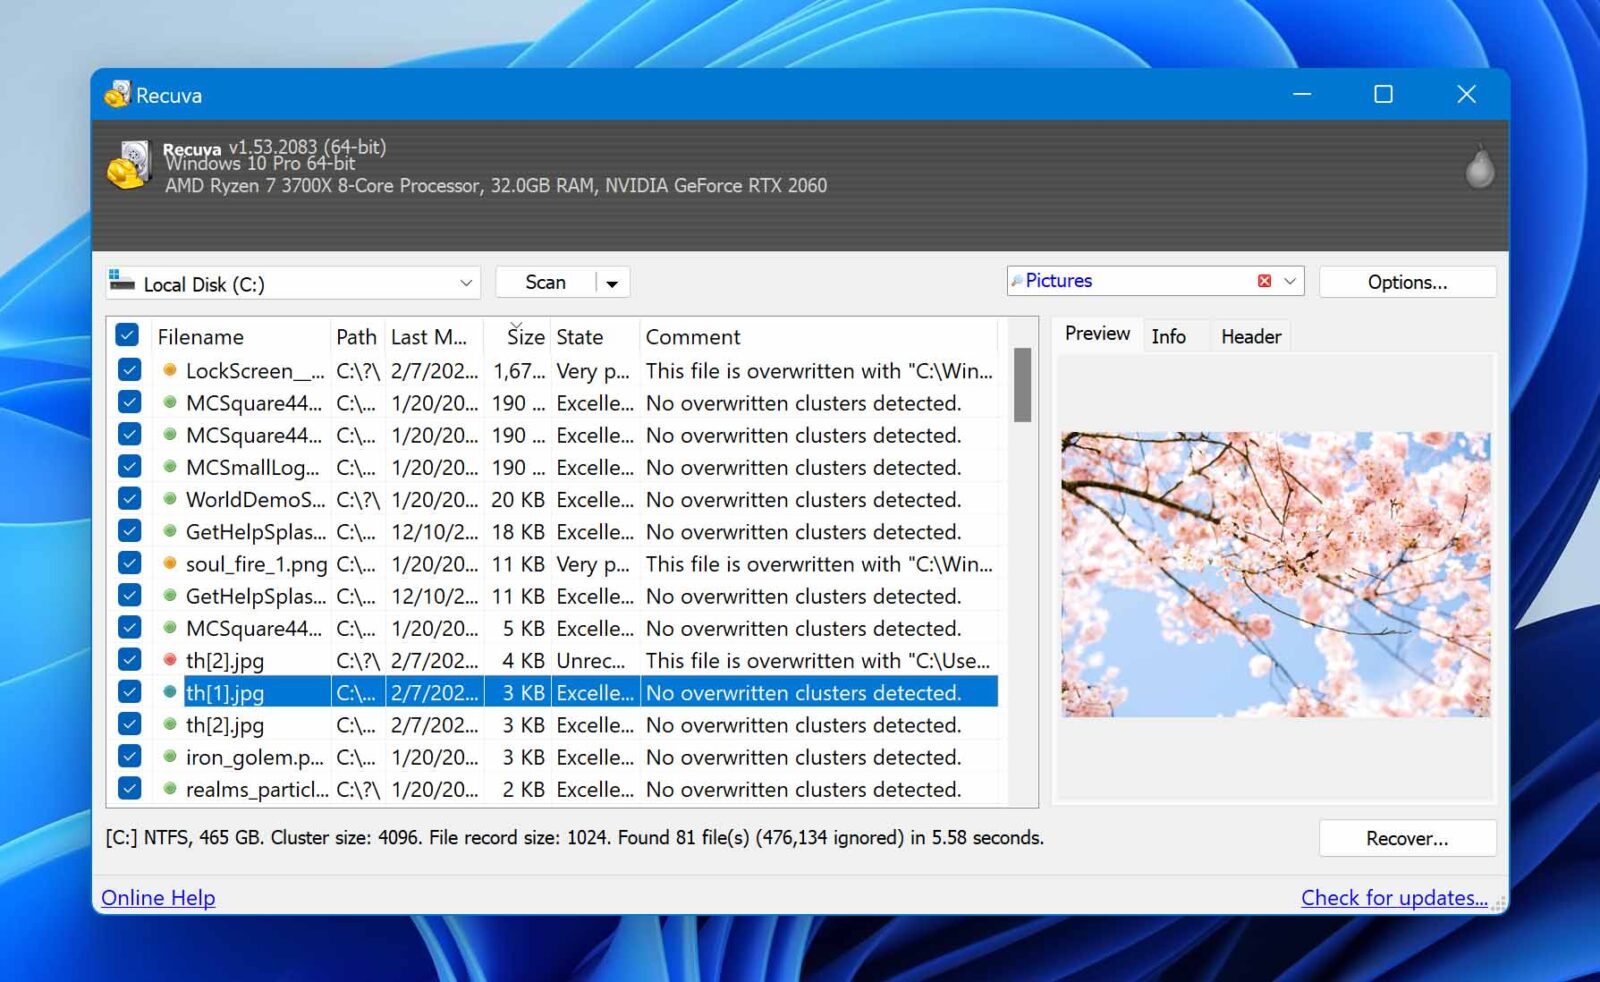Click the Options button
Viewport: 1600px width, 982px height.
[1407, 282]
